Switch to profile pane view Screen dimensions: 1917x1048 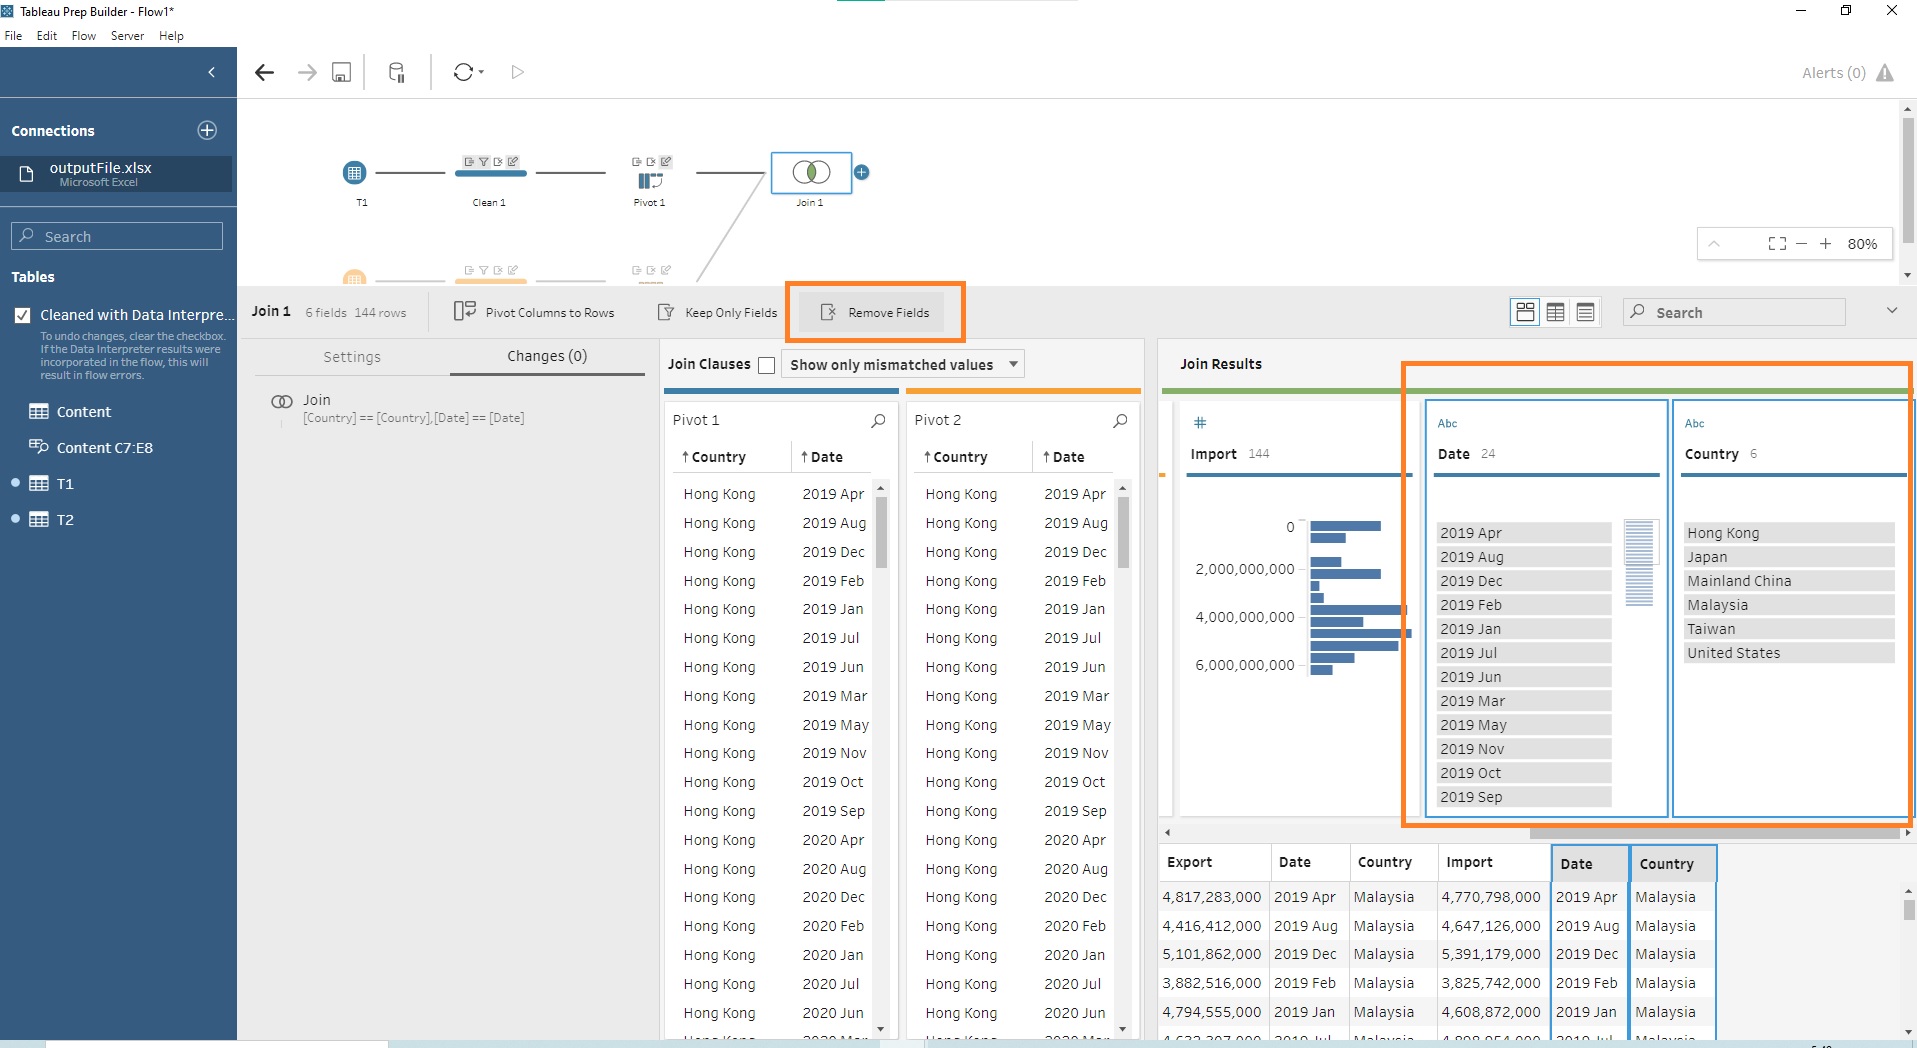1525,312
